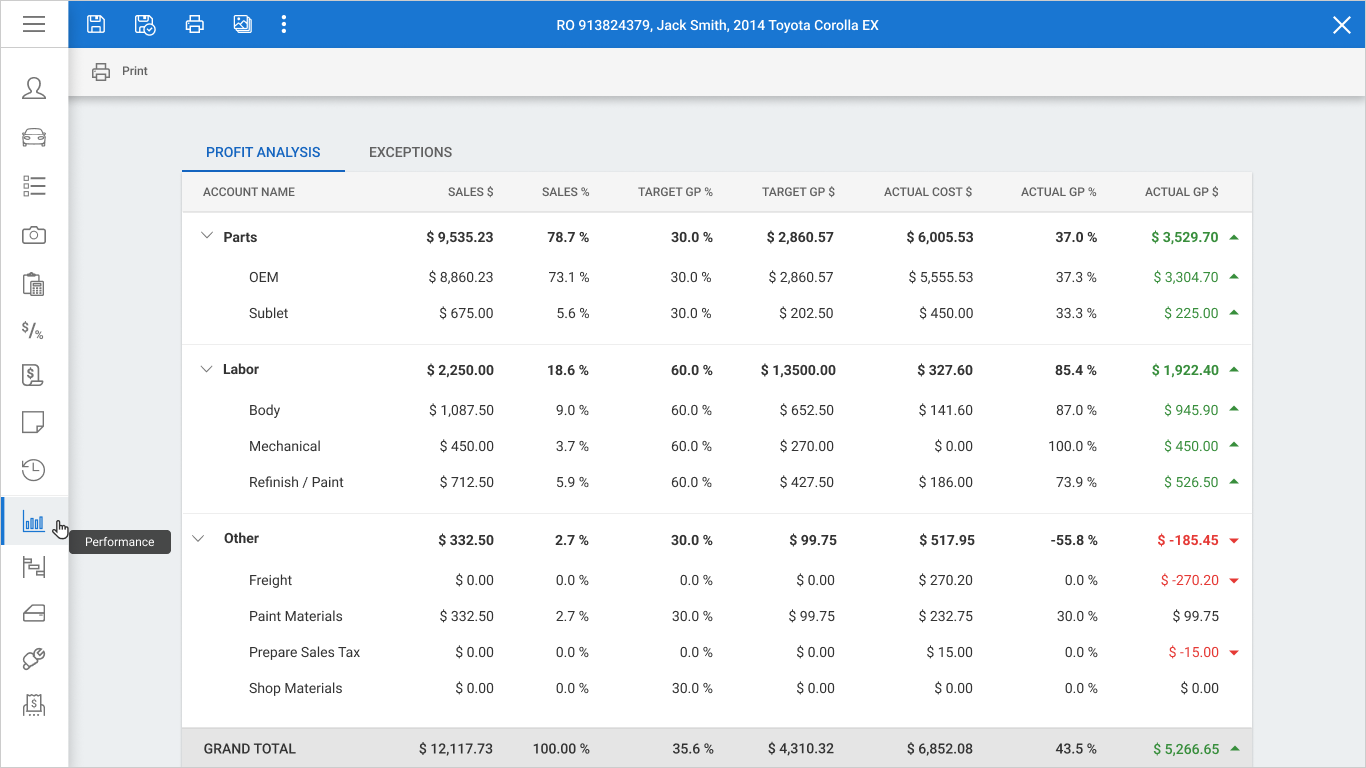Select the Refinish / Paint row label
Image resolution: width=1366 pixels, height=768 pixels.
[296, 482]
